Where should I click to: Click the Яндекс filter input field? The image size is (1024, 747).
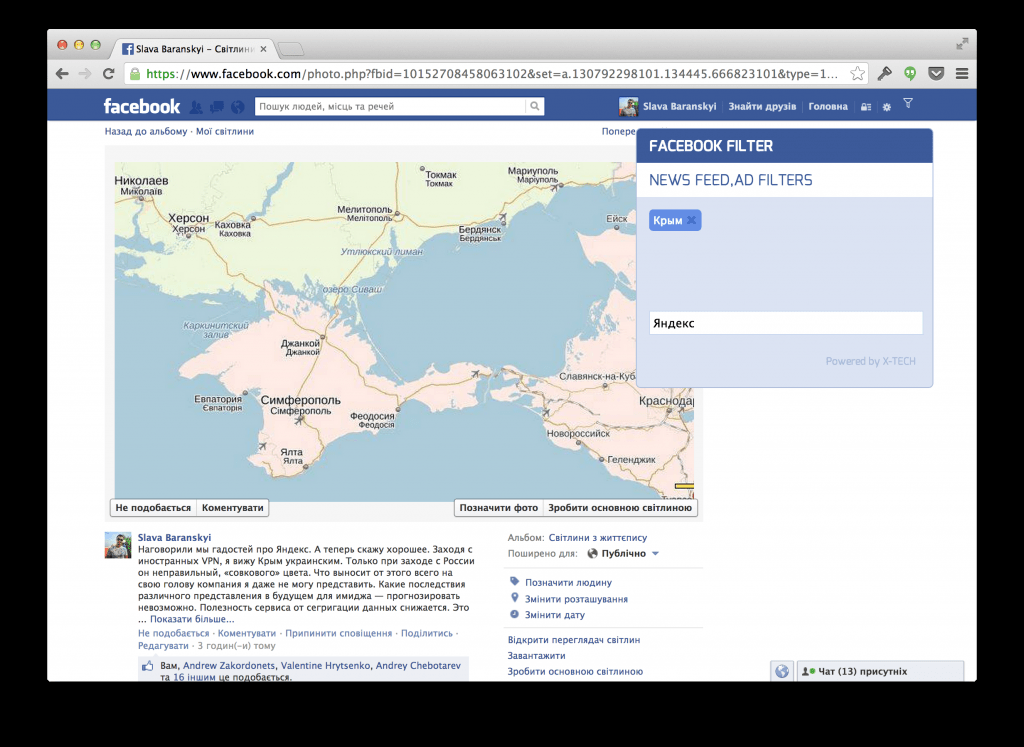coord(785,323)
